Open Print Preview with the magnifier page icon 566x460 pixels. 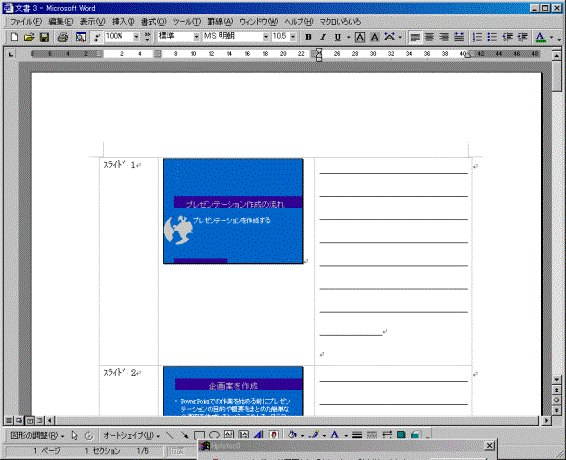click(x=80, y=37)
